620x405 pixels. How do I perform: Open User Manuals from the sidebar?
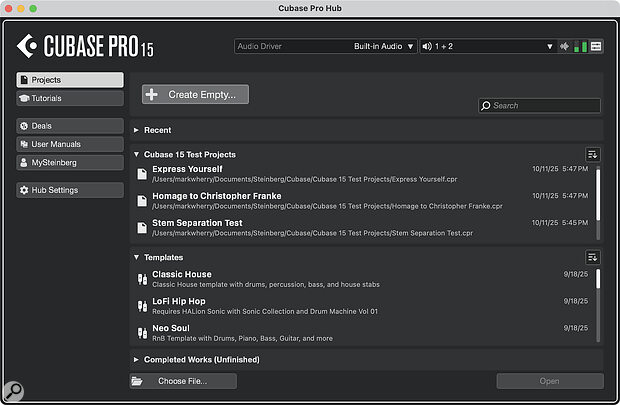click(x=70, y=144)
